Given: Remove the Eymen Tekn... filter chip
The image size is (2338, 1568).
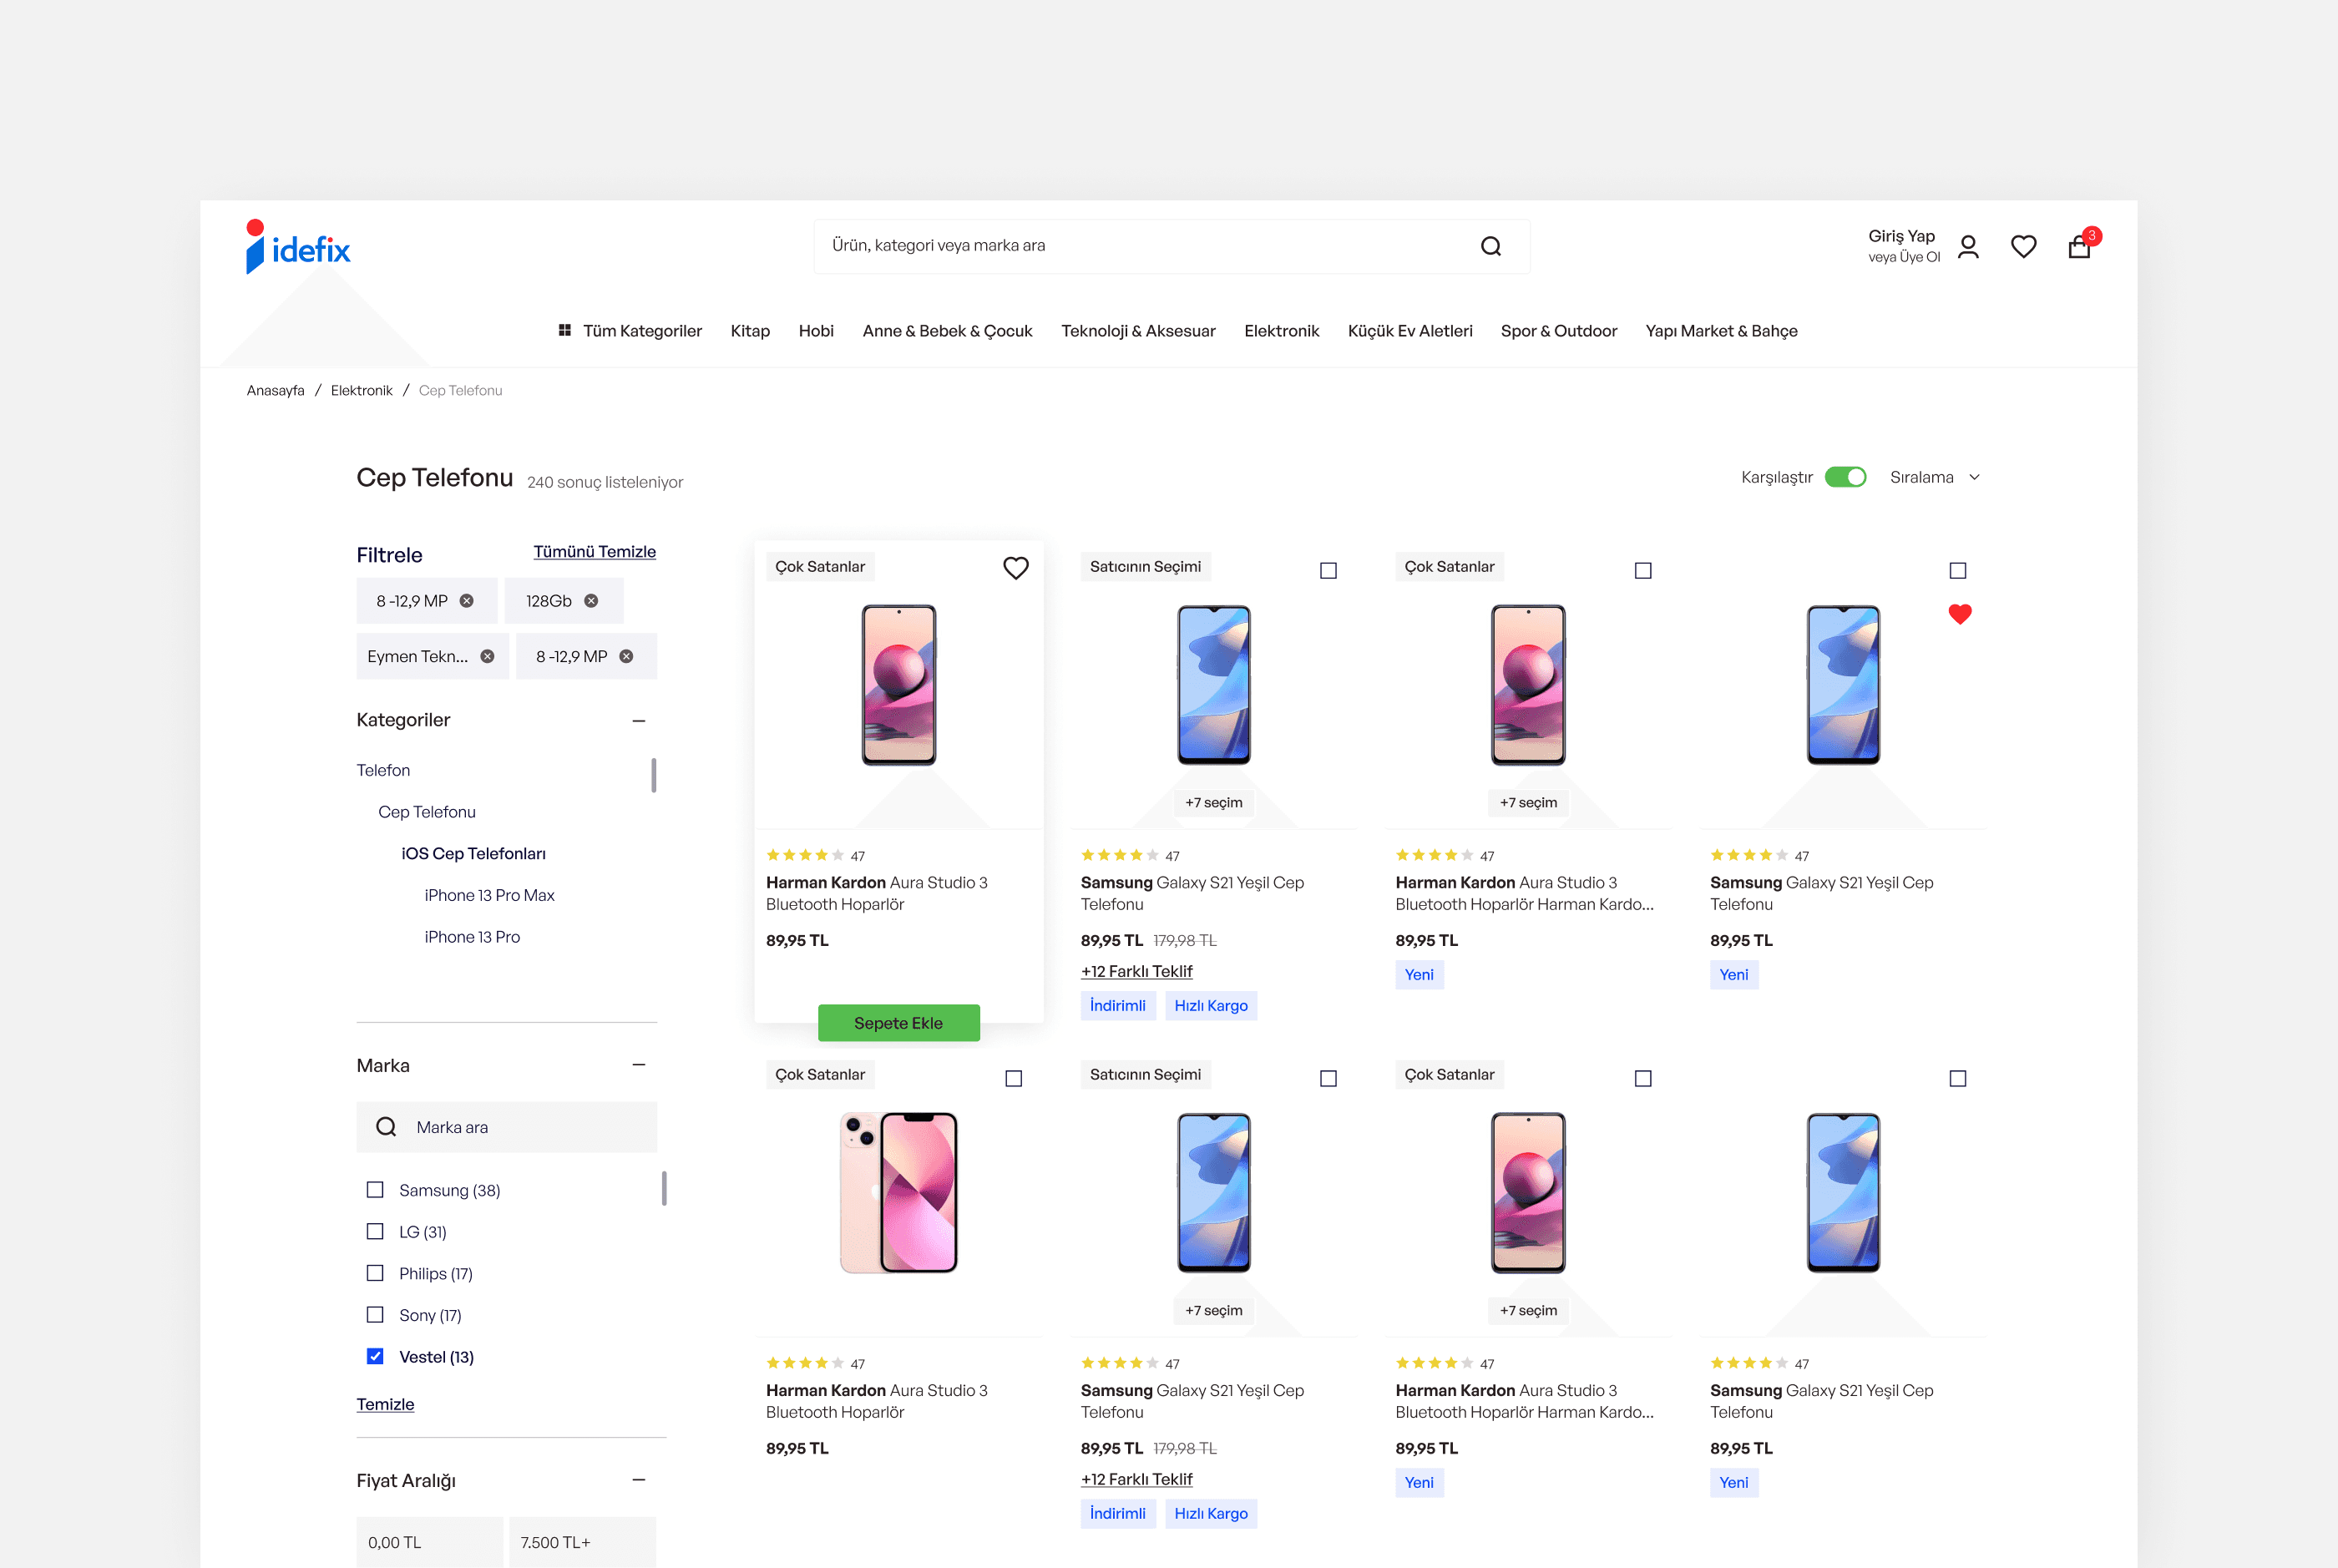Looking at the screenshot, I should (x=487, y=657).
